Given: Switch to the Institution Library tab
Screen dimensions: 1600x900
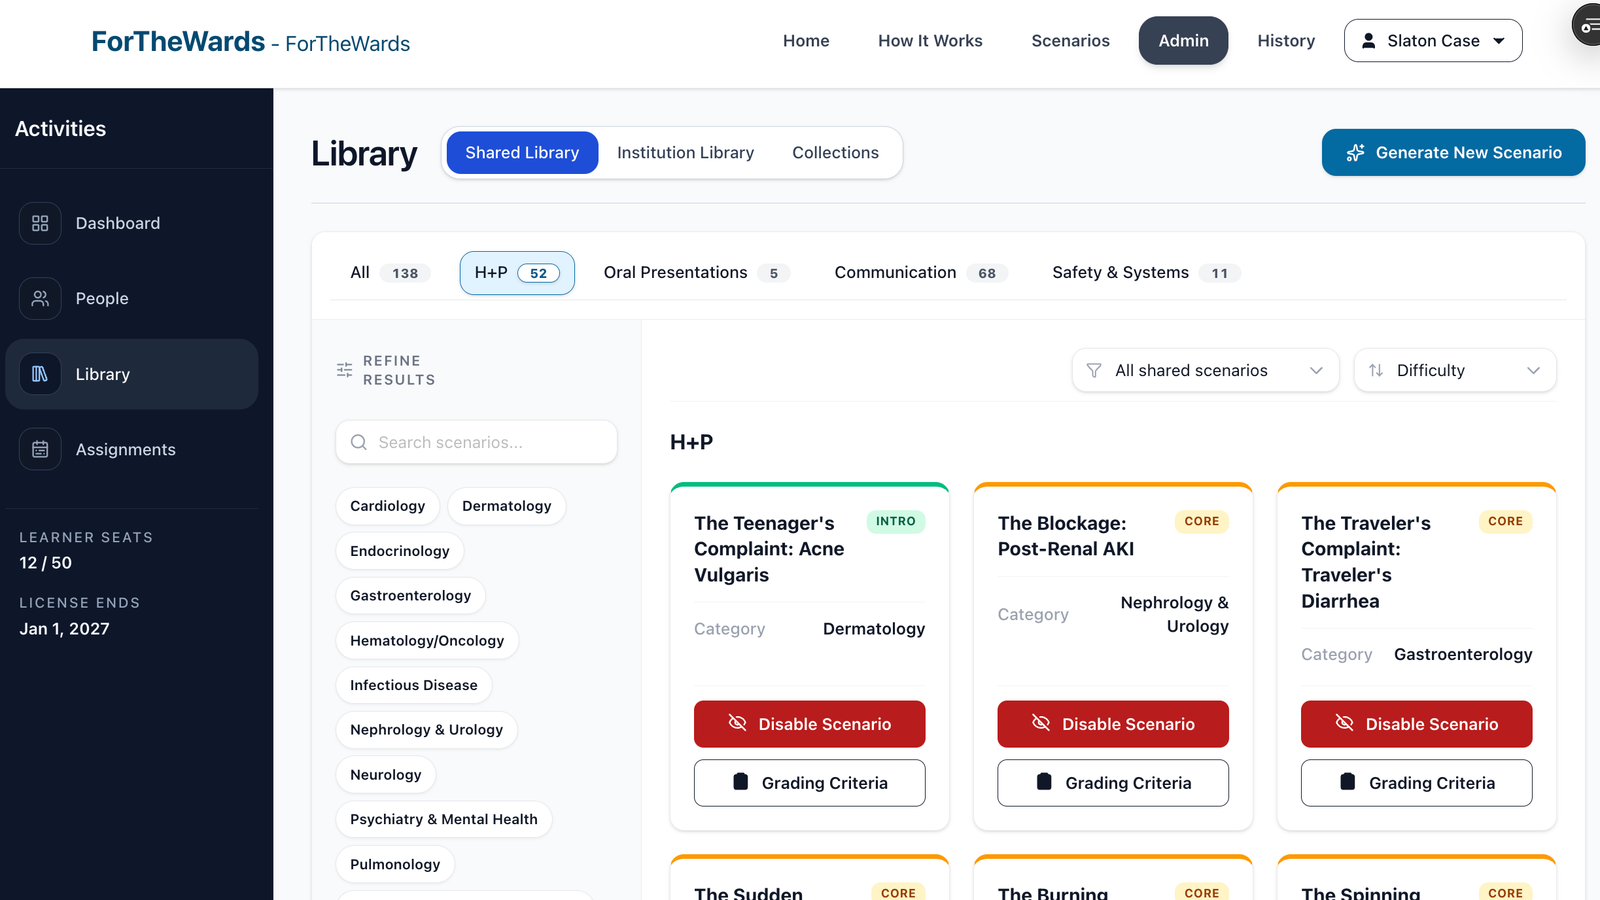Looking at the screenshot, I should pyautogui.click(x=685, y=153).
